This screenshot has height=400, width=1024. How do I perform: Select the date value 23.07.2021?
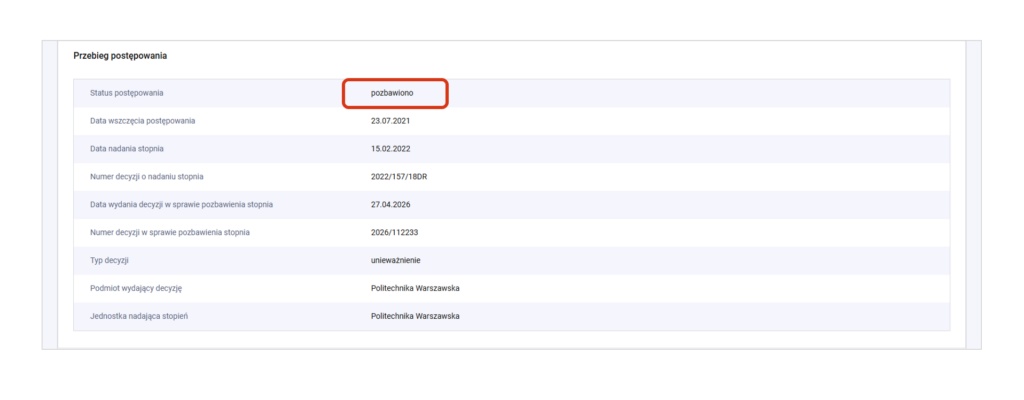coord(390,121)
